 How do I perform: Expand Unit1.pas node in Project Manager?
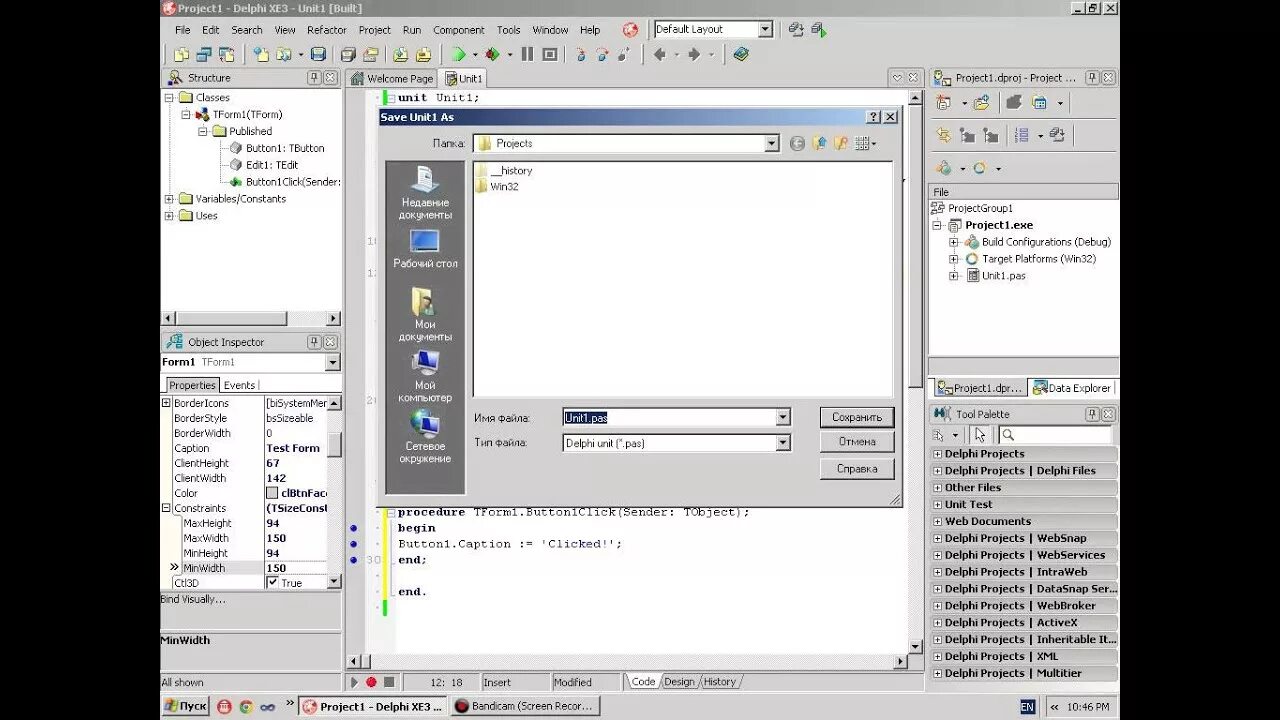[x=953, y=276]
